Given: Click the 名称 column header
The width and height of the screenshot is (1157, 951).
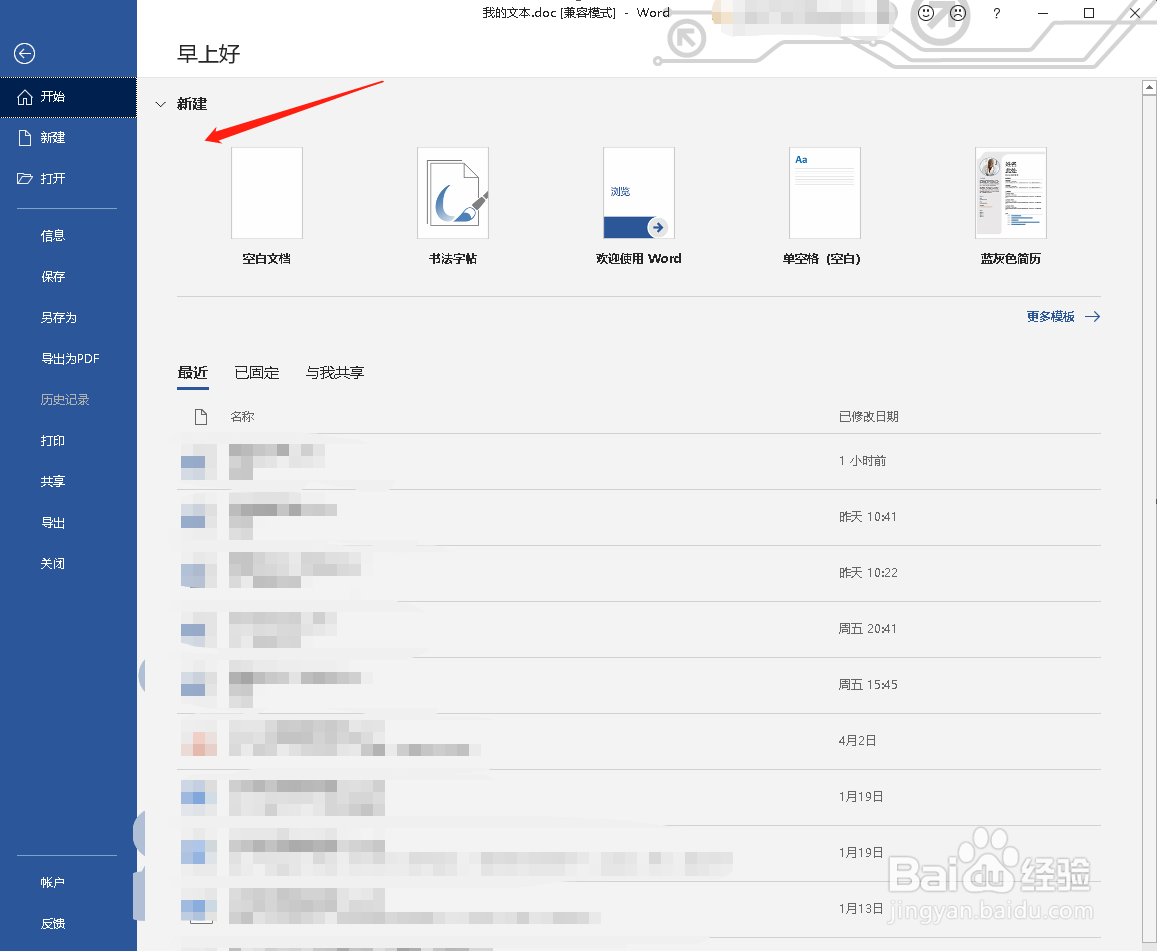Looking at the screenshot, I should point(242,417).
